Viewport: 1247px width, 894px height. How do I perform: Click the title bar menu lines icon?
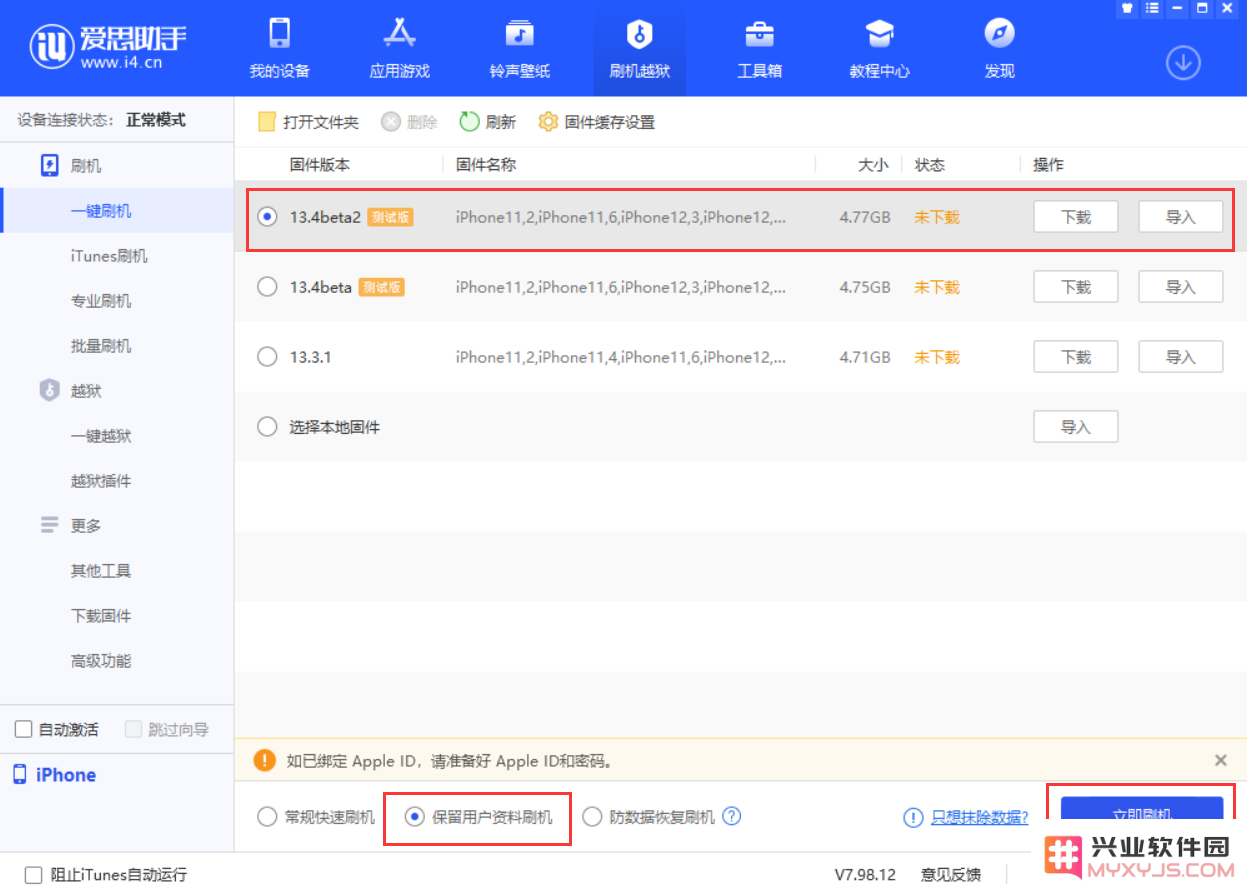[1153, 8]
